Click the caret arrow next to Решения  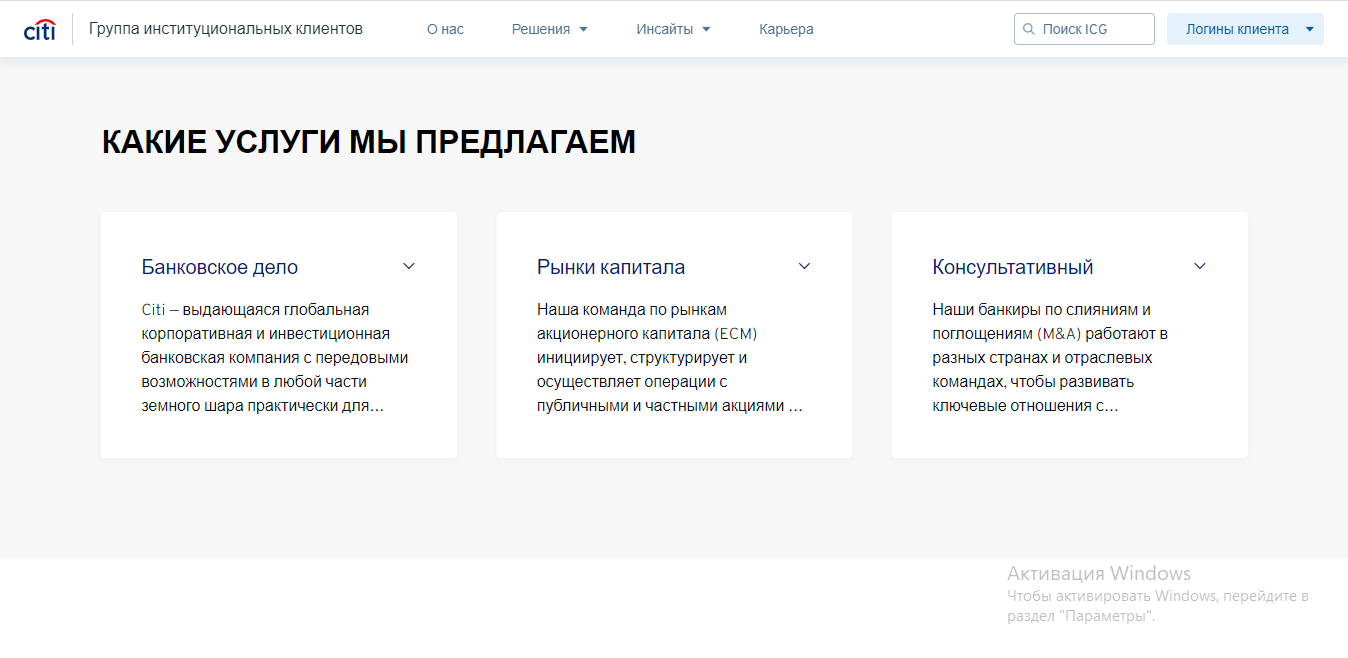(584, 30)
